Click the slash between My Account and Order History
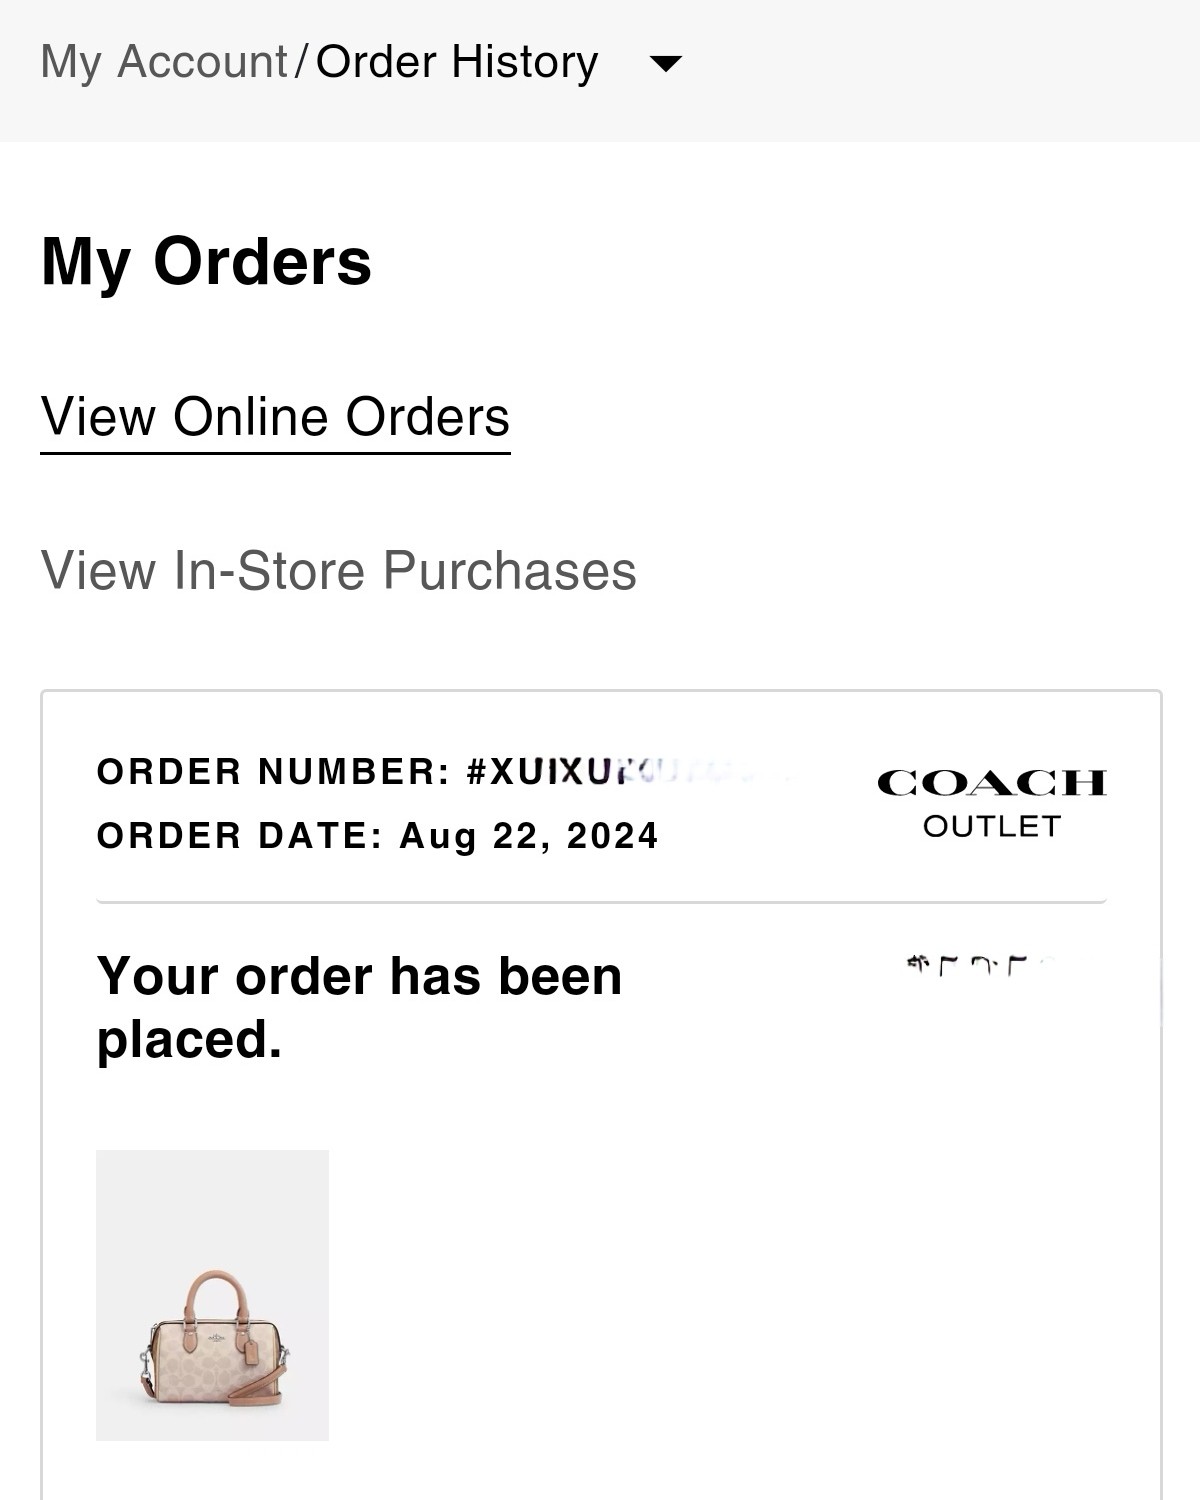The image size is (1200, 1500). pyautogui.click(x=302, y=62)
